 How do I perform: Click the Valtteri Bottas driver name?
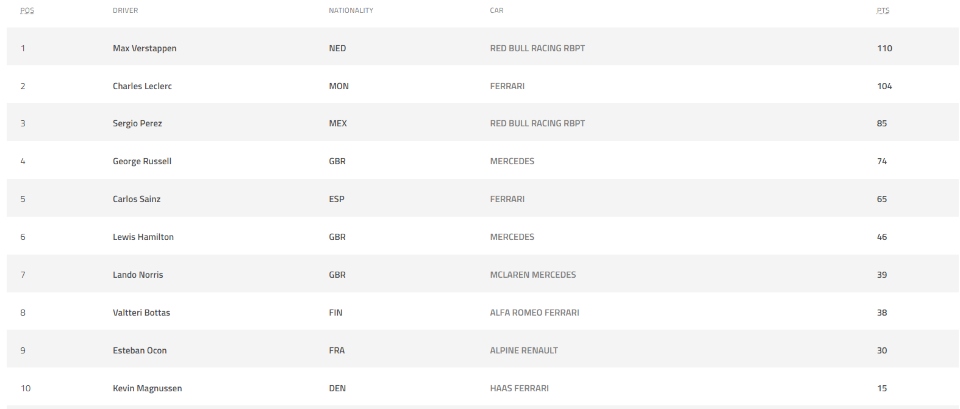pyautogui.click(x=141, y=313)
